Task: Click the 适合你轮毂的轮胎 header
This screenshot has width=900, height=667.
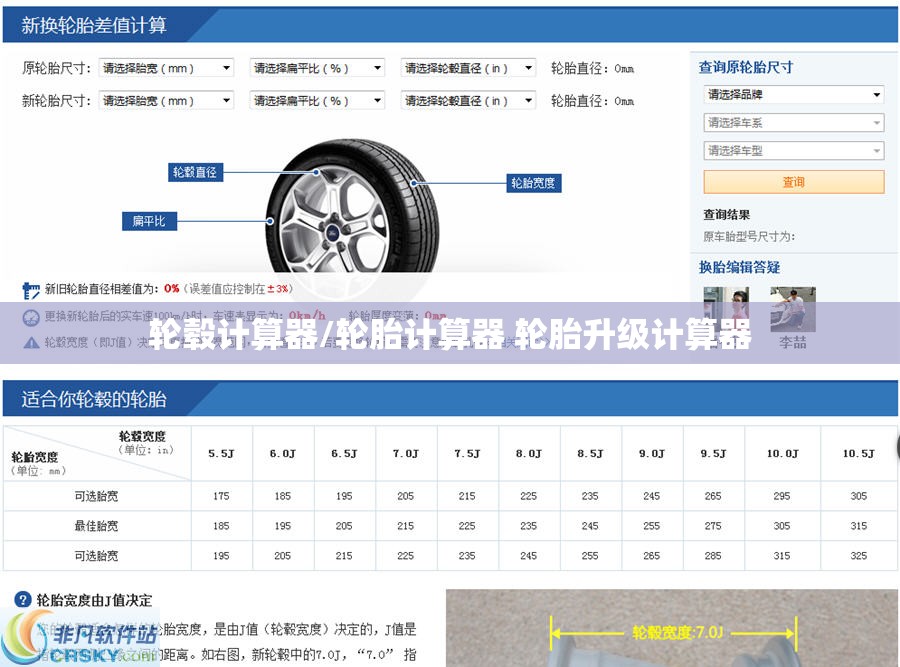Action: click(94, 398)
